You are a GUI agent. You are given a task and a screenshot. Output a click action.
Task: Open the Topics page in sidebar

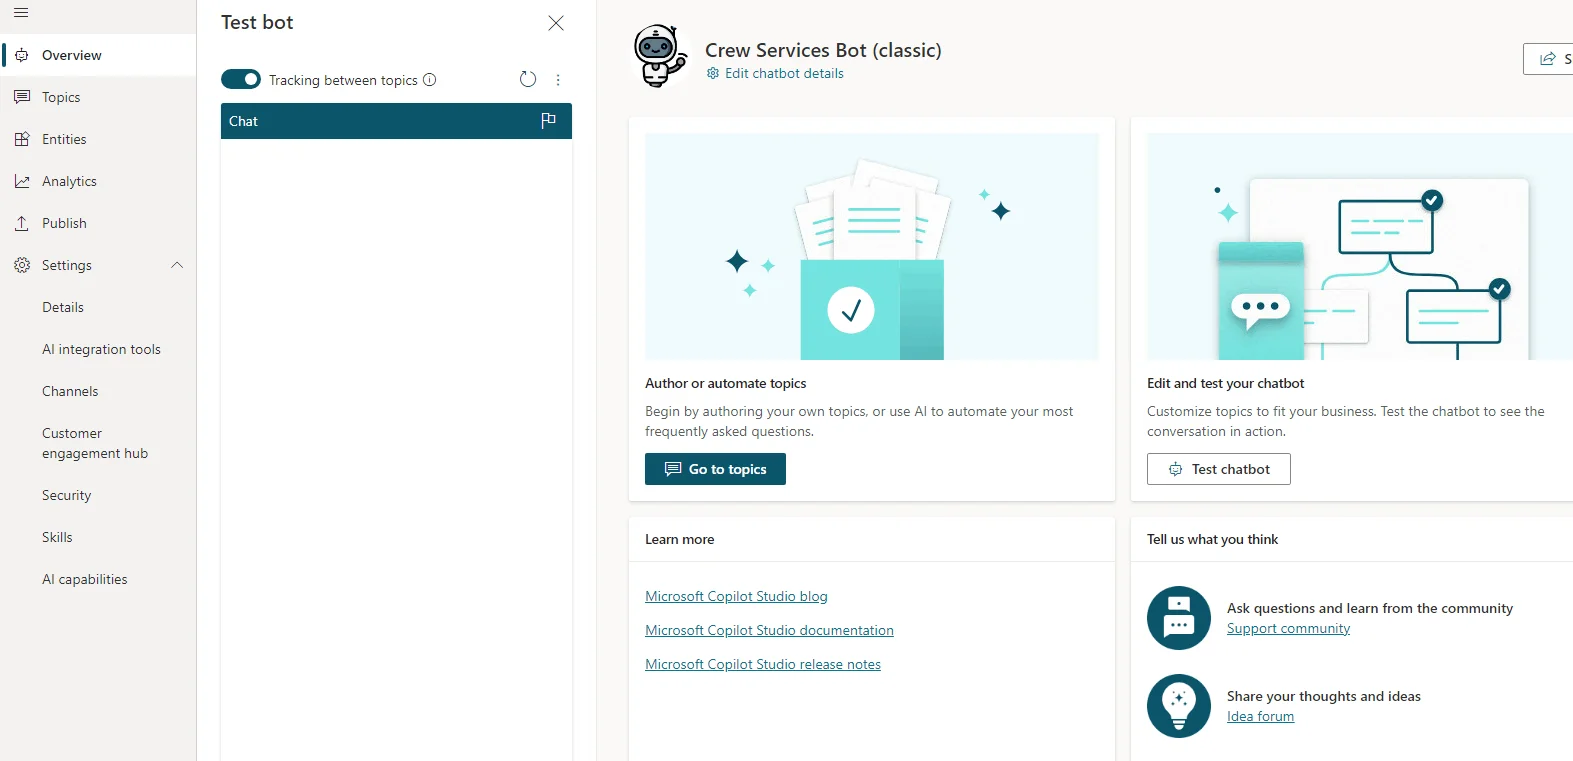click(x=61, y=97)
